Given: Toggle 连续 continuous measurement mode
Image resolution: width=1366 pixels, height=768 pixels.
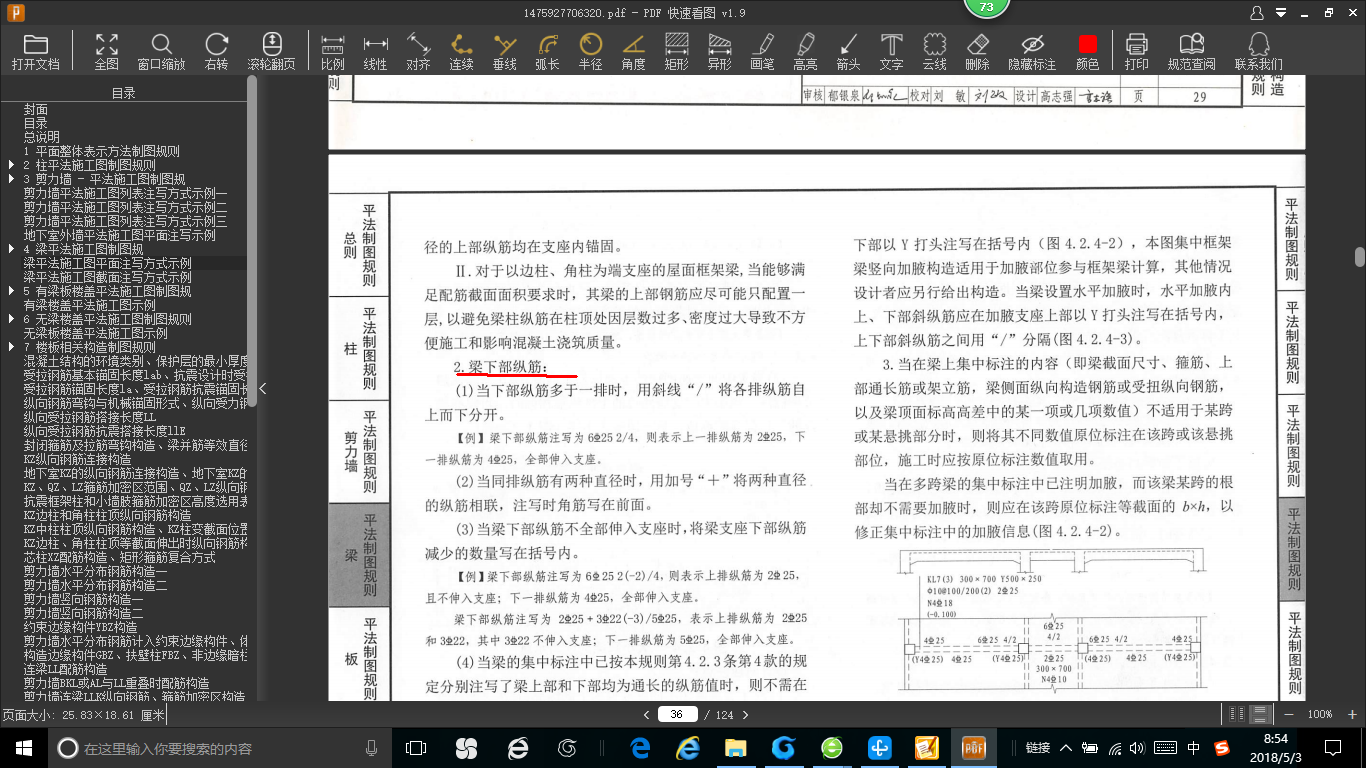Looking at the screenshot, I should point(460,47).
